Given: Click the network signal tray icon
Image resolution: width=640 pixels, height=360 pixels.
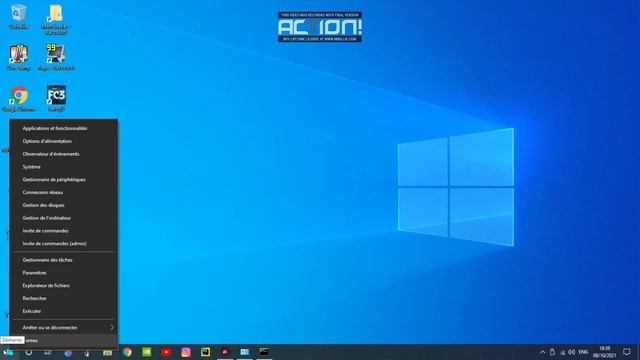Looking at the screenshot, I should (x=562, y=352).
